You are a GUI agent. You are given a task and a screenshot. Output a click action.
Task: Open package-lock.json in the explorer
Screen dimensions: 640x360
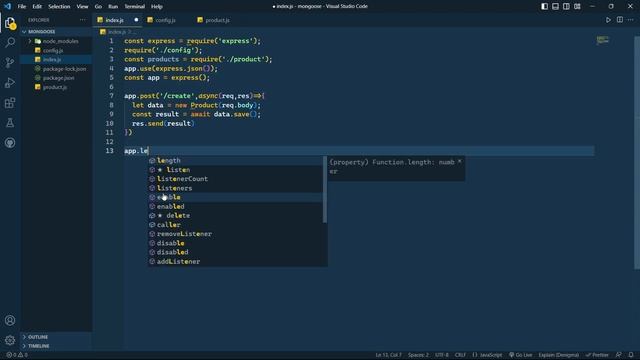coord(56,69)
